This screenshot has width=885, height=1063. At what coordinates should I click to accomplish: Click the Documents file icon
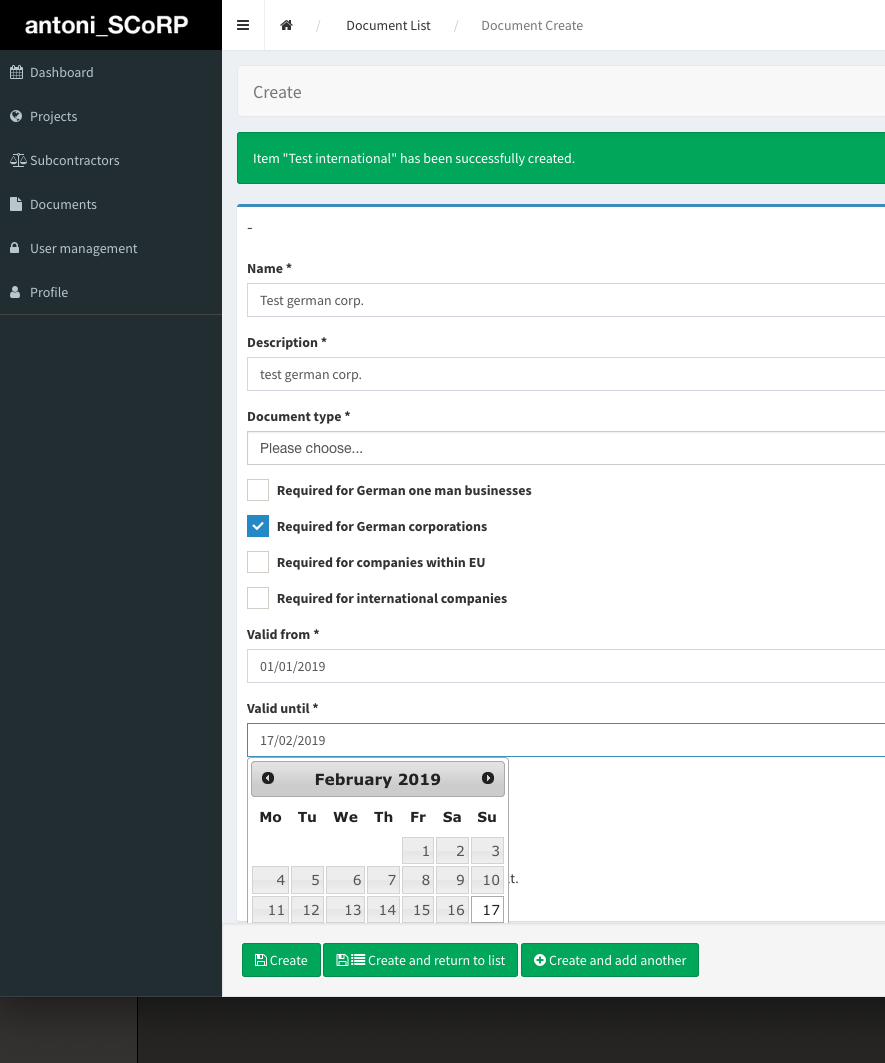[15, 204]
